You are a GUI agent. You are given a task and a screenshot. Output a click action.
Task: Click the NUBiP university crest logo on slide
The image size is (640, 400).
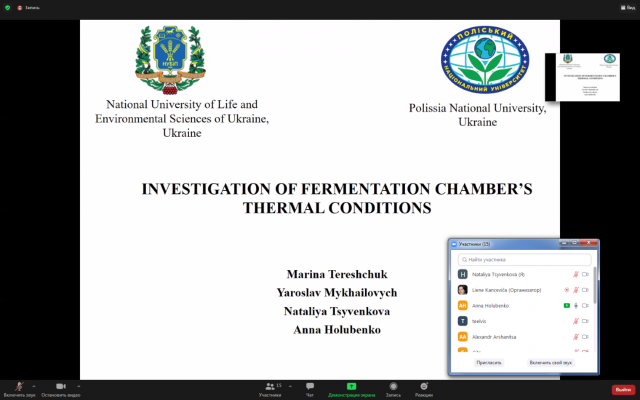click(x=171, y=60)
